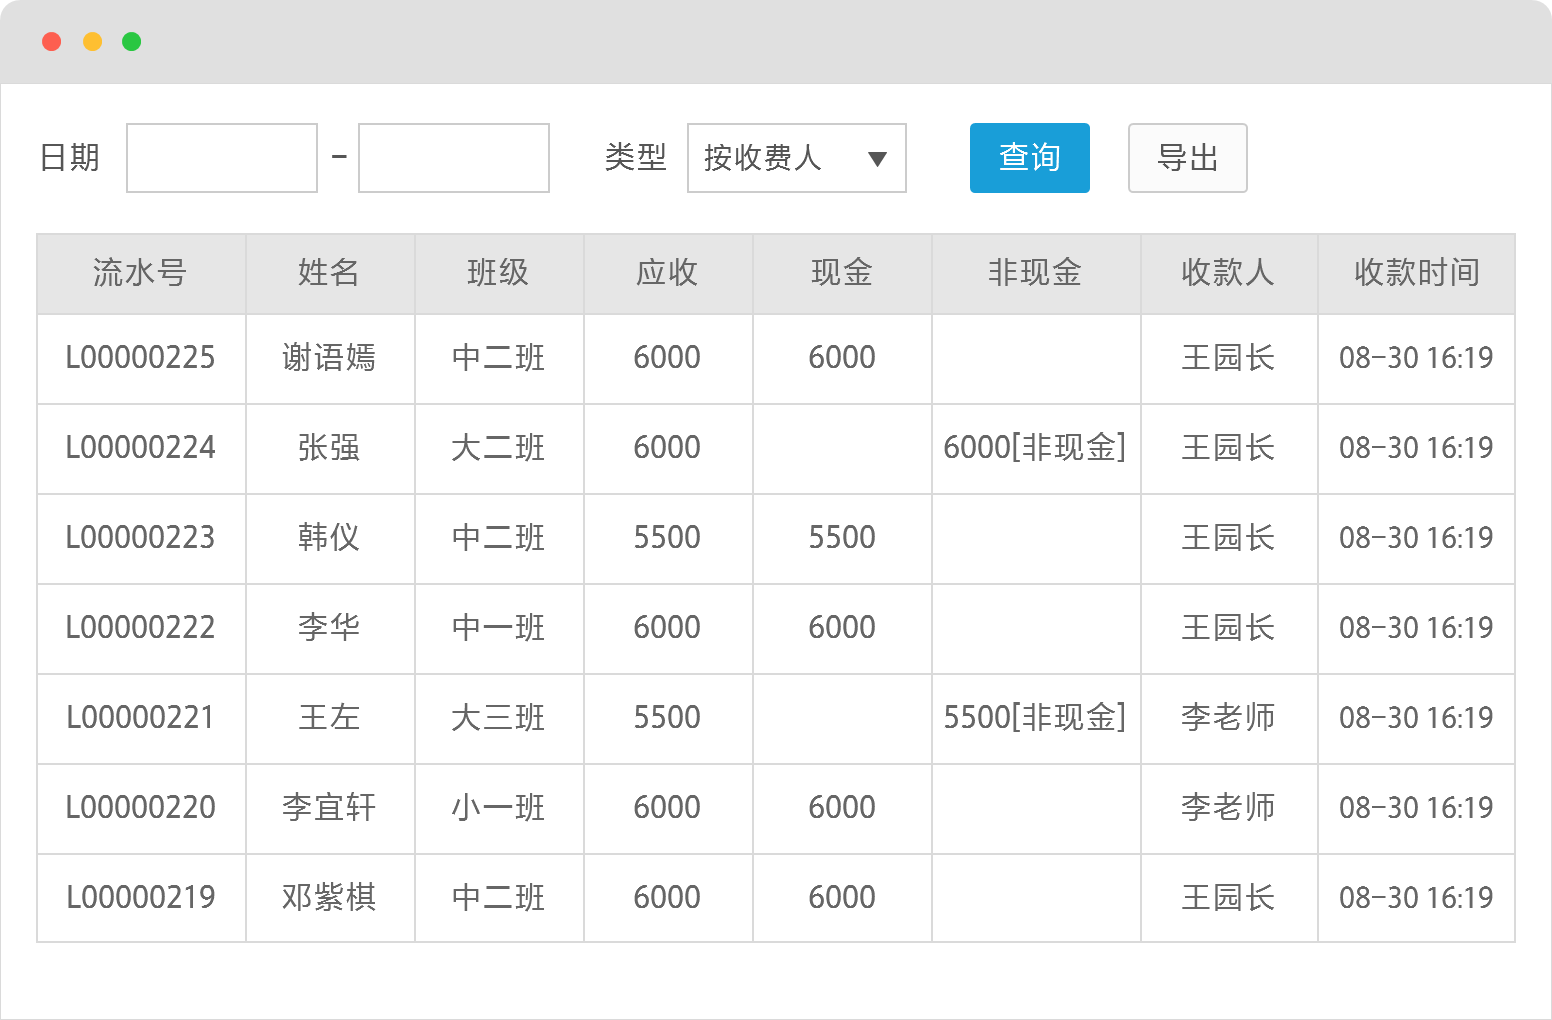This screenshot has height=1020, width=1552.
Task: Select the row with serial L00000225
Action: [x=140, y=358]
